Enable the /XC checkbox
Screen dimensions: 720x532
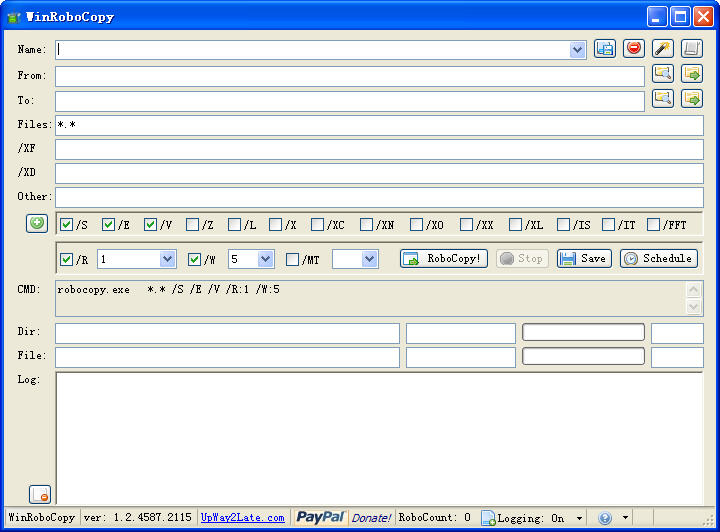[x=317, y=224]
